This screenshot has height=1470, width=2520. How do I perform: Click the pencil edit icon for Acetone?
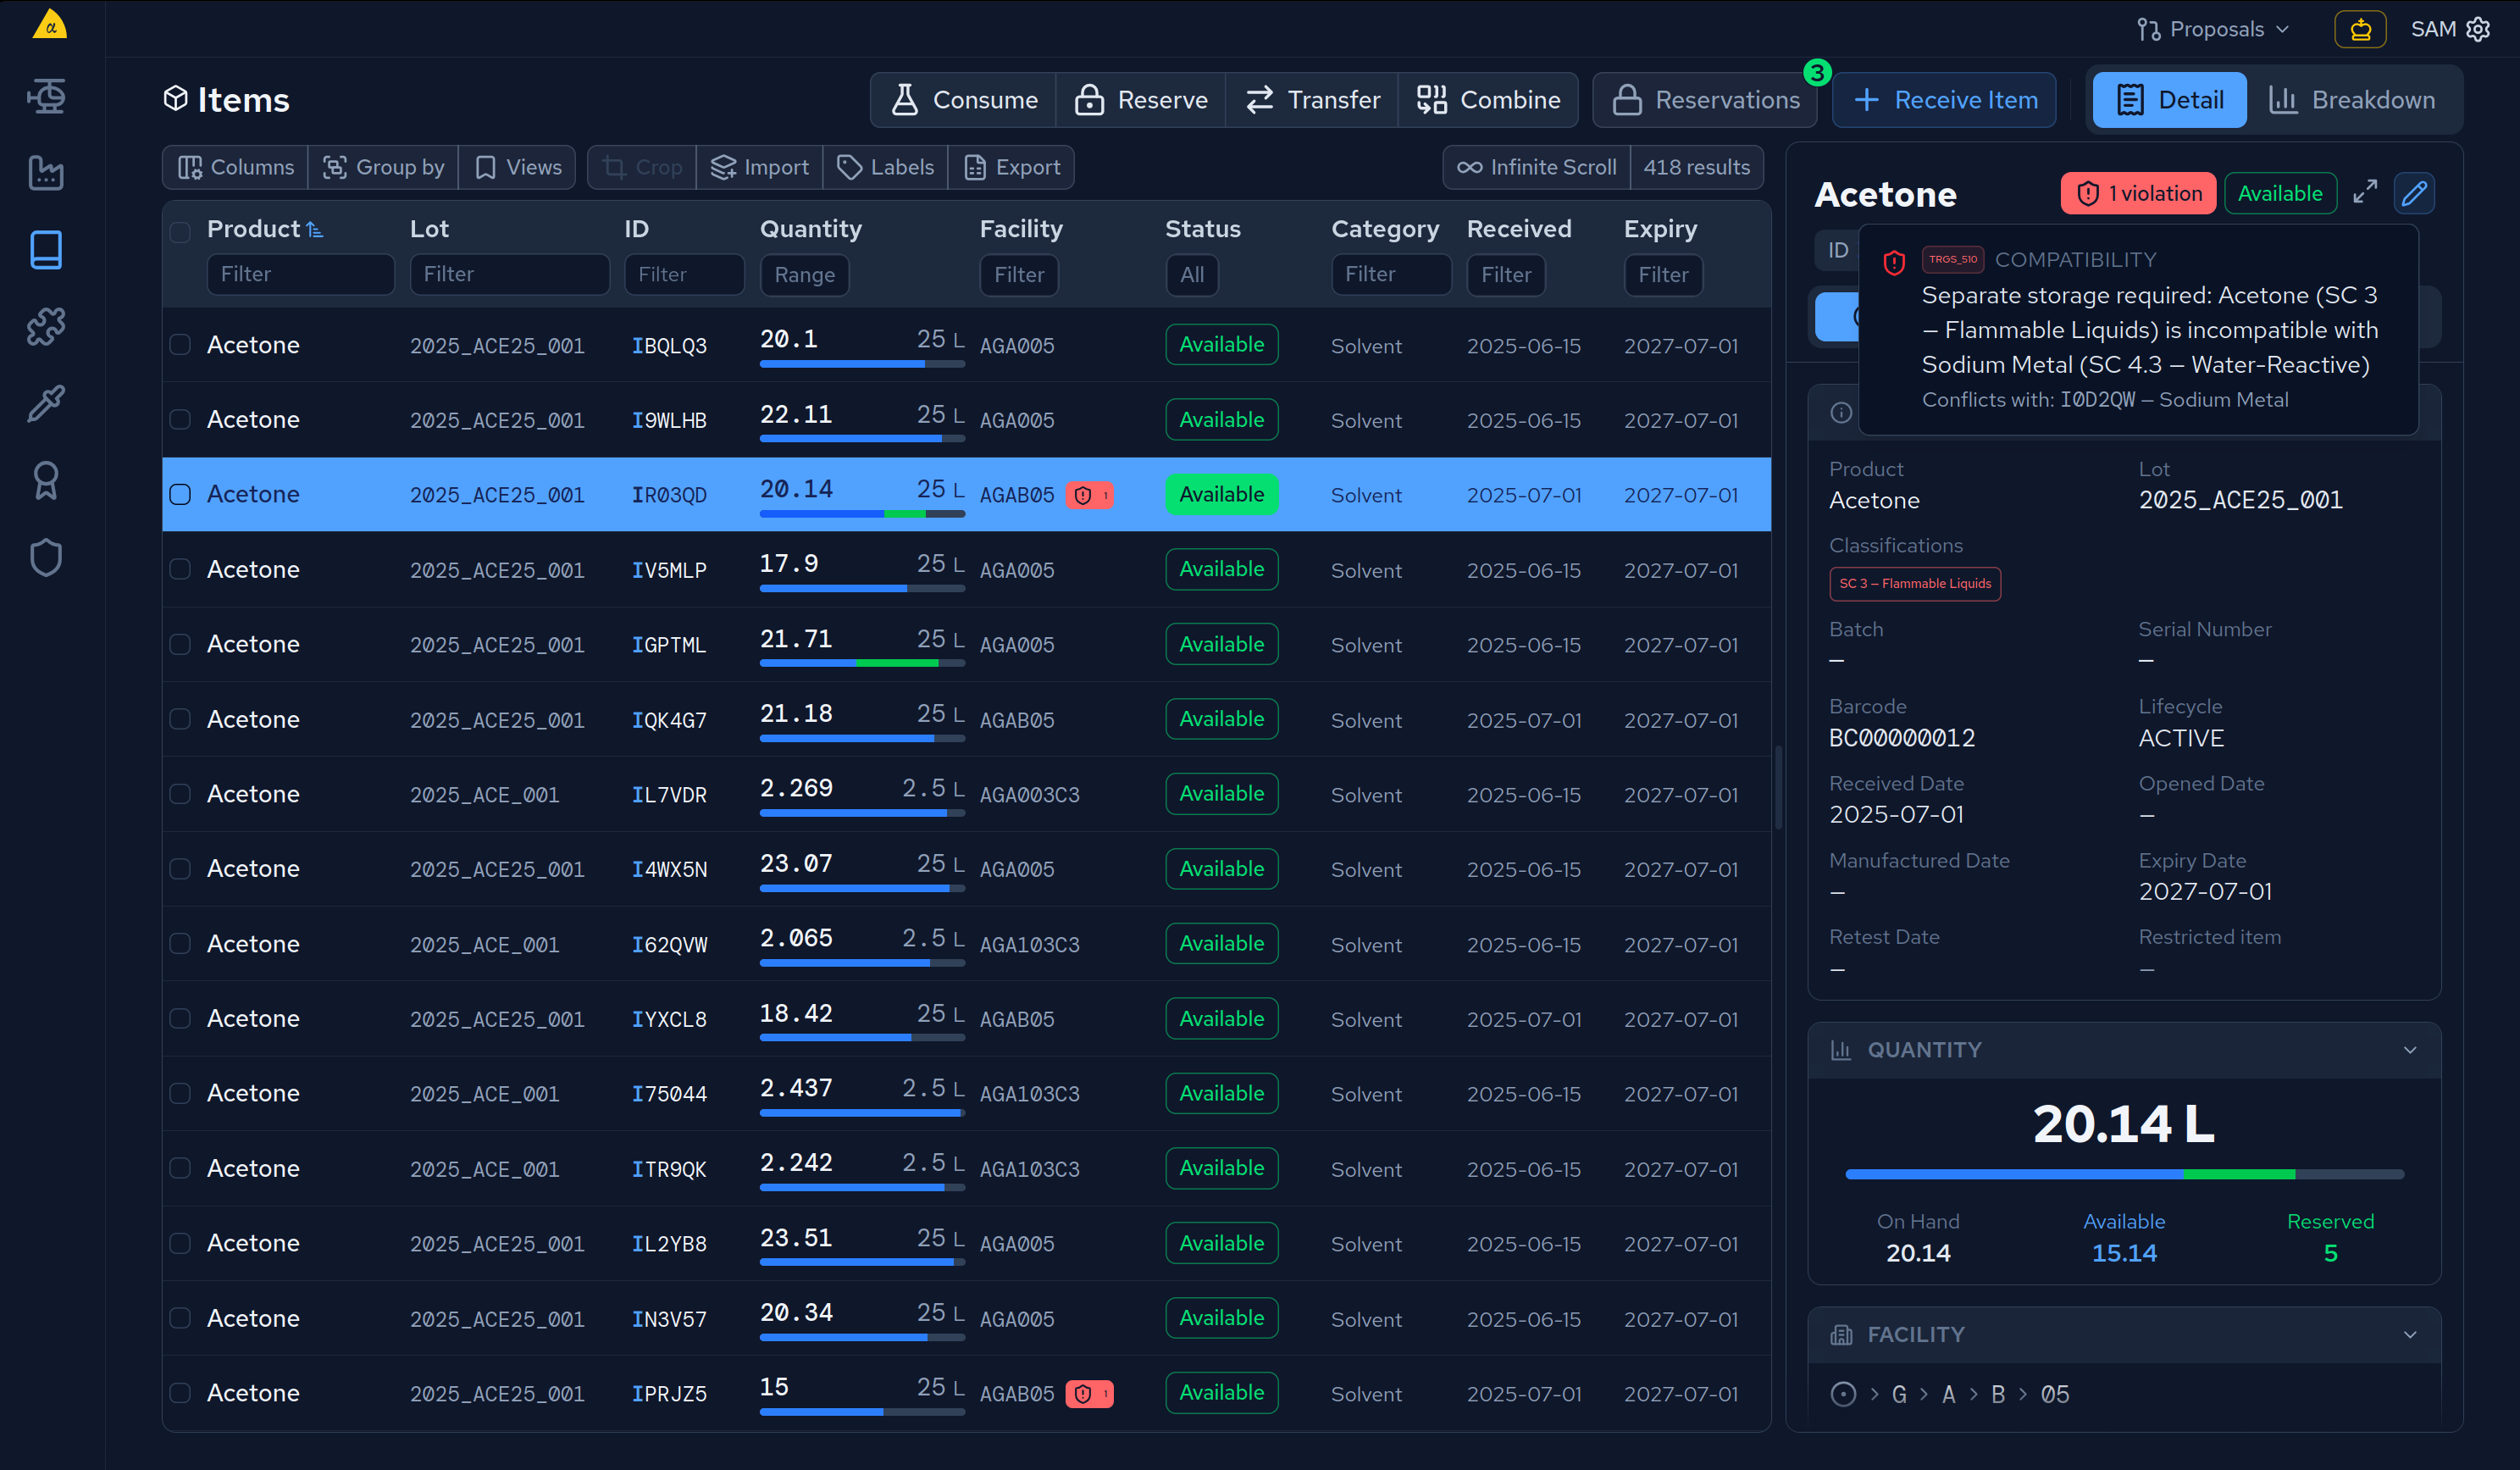2413,194
